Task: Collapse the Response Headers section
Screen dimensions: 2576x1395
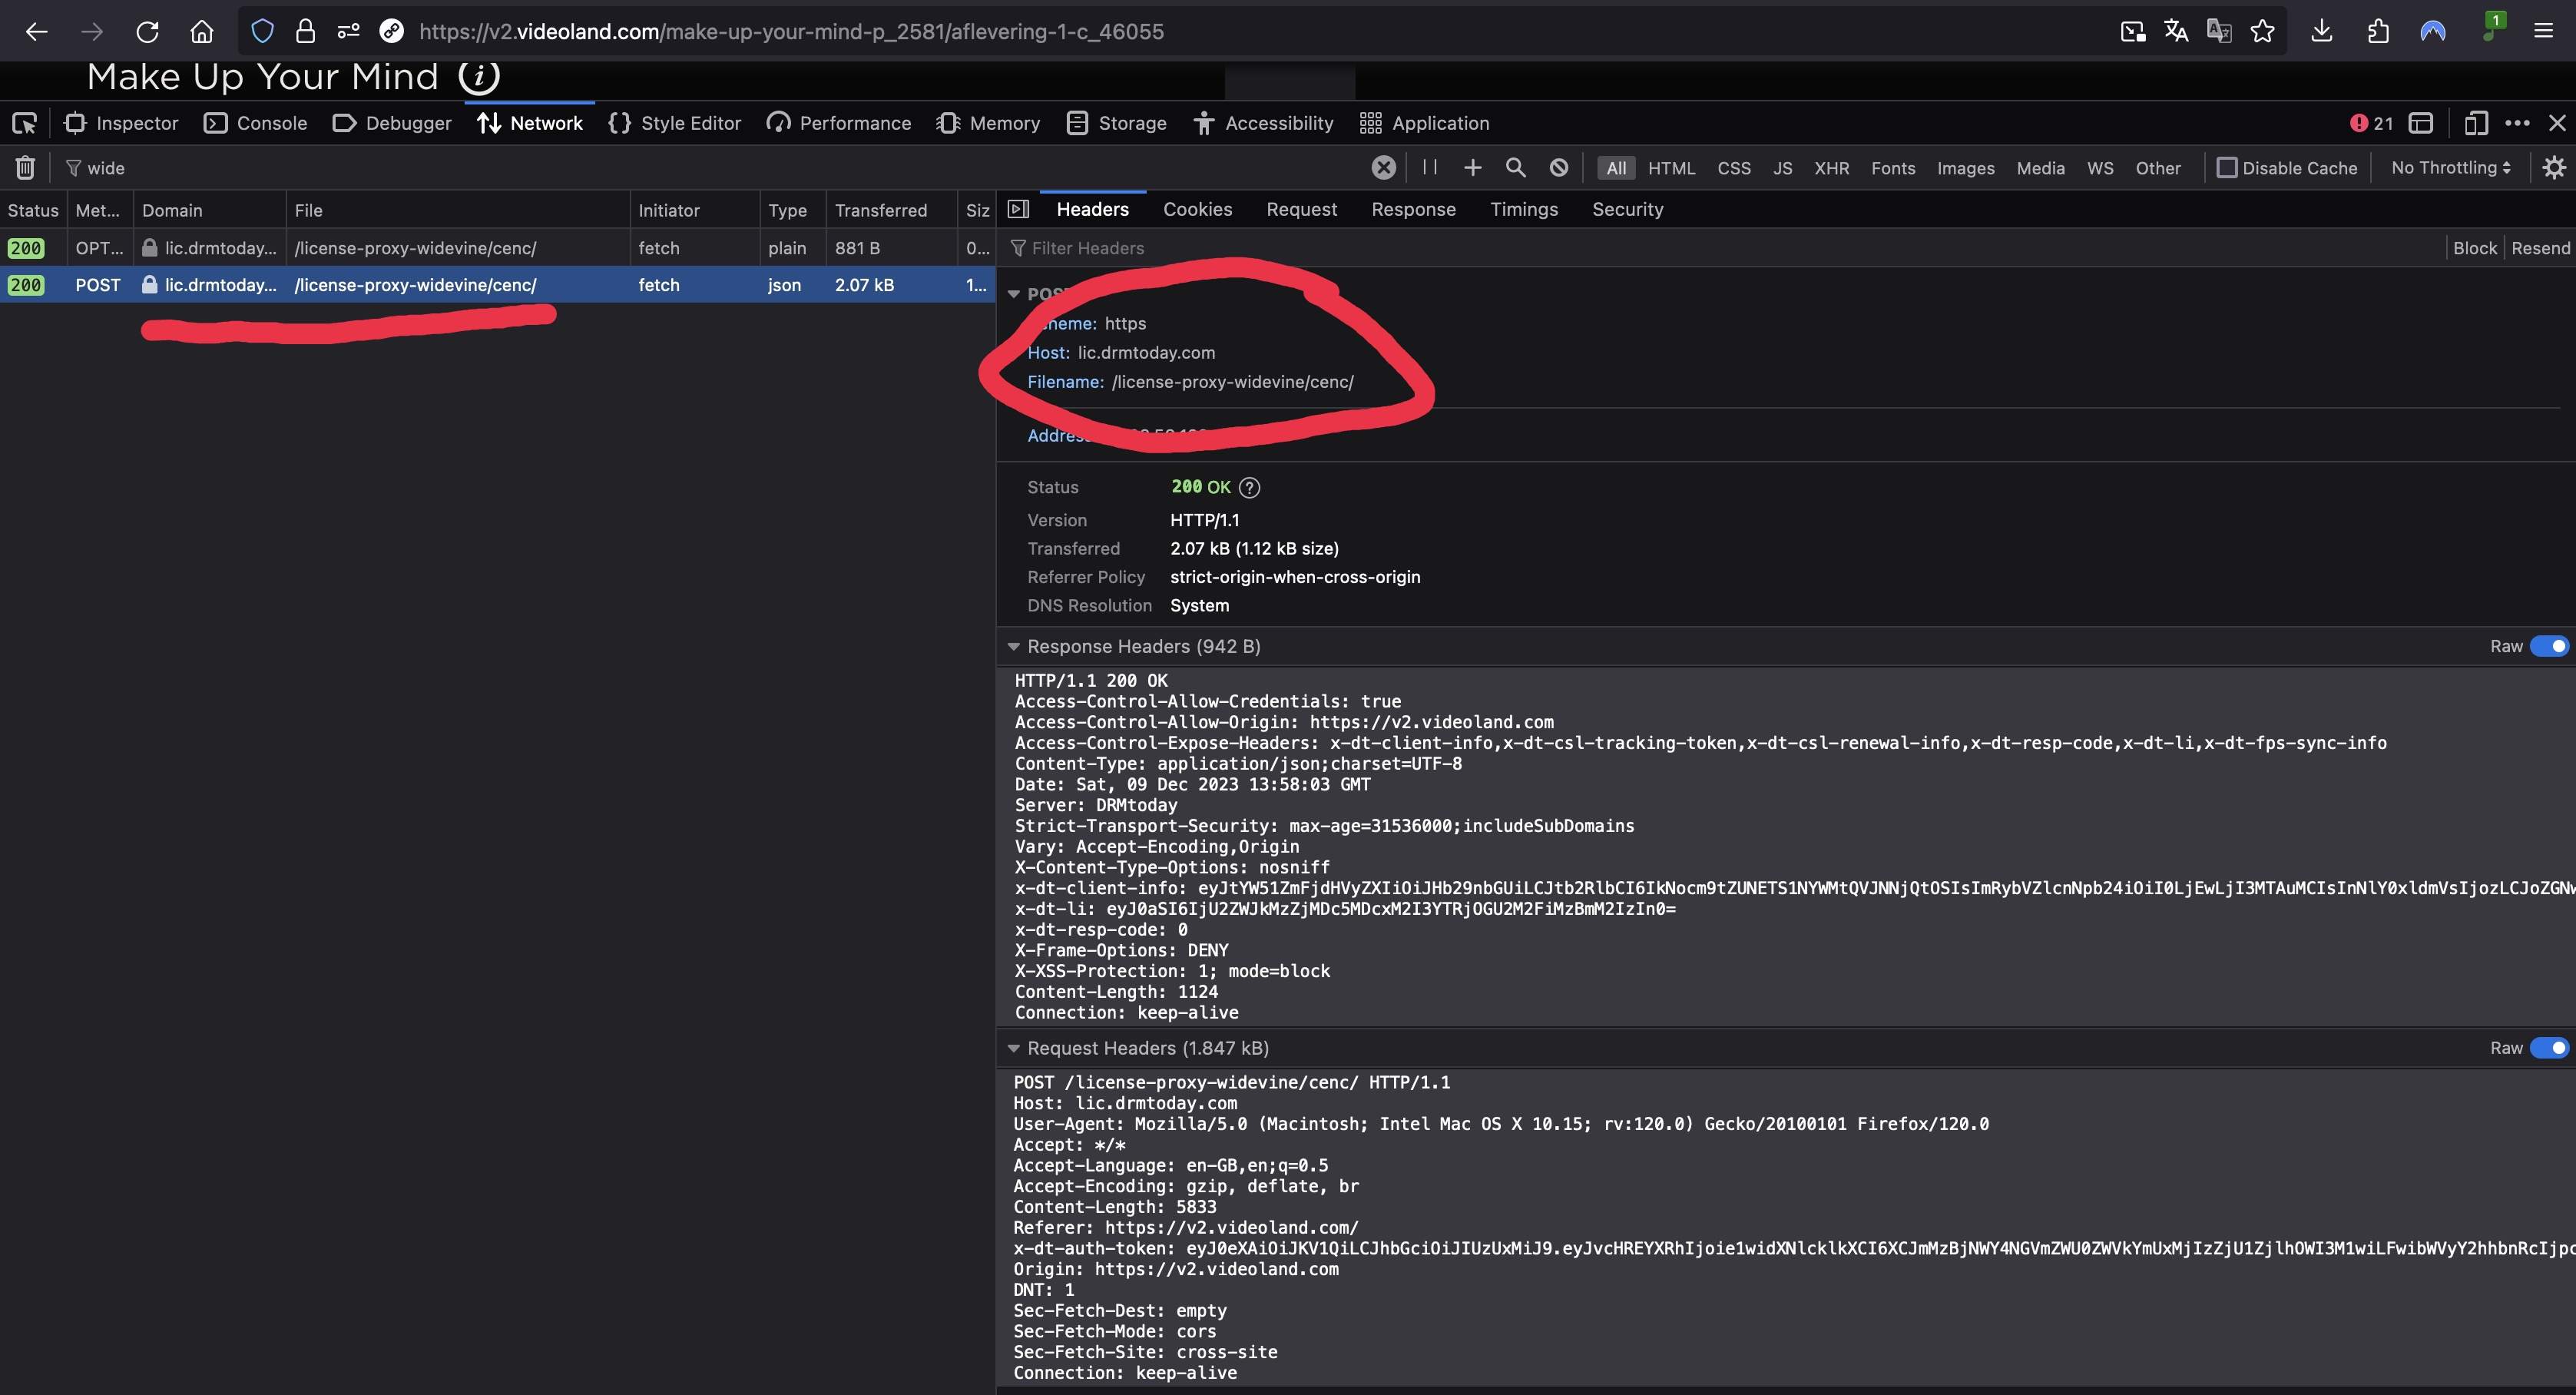Action: click(1013, 647)
